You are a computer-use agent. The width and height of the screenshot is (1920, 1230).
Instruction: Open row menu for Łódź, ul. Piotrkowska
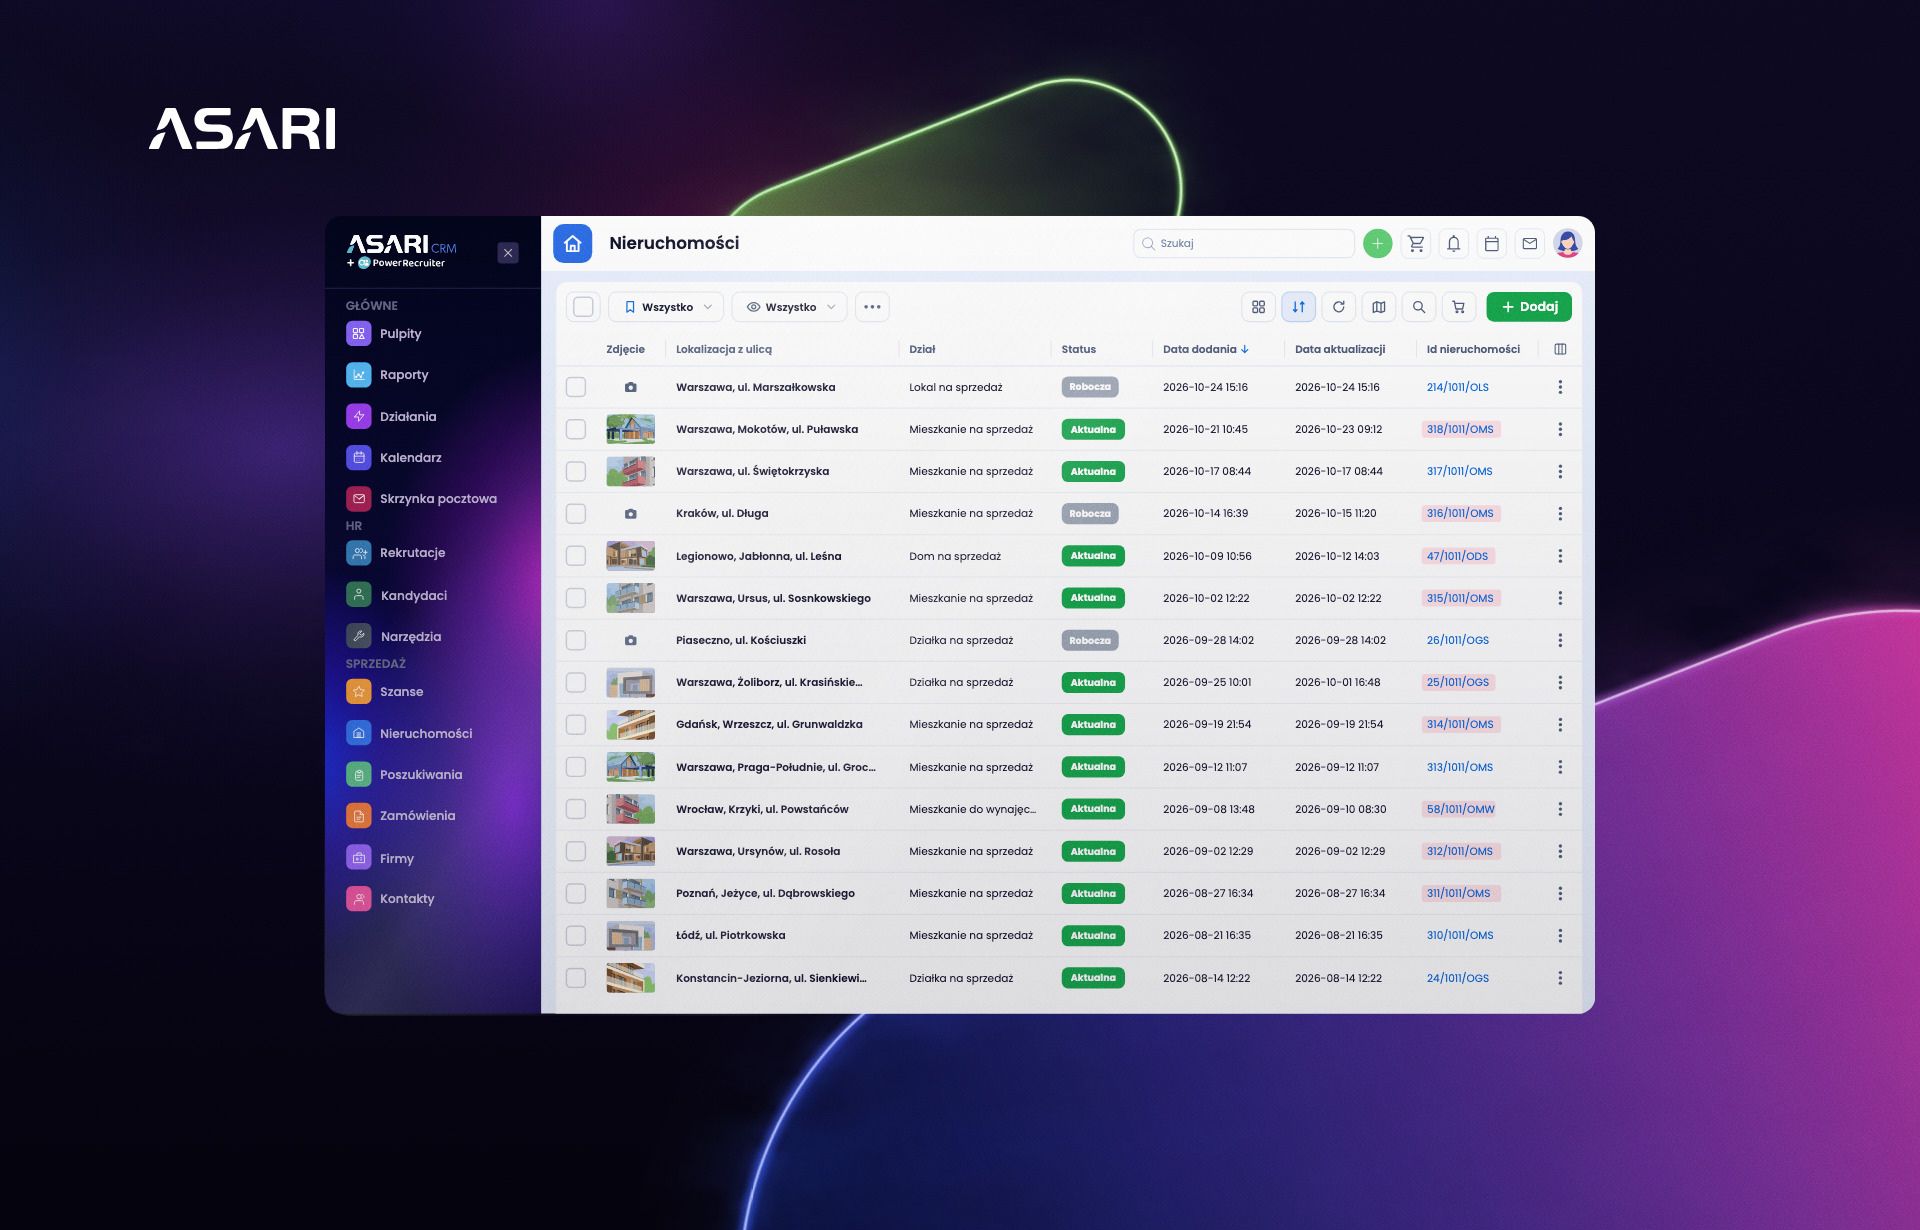point(1560,936)
